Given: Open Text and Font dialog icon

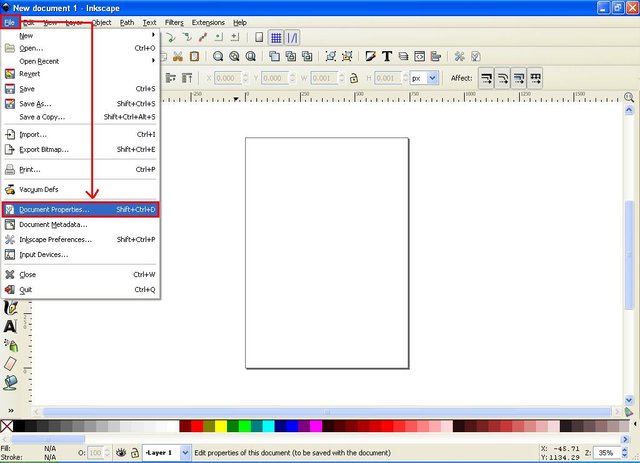Looking at the screenshot, I should 387,56.
